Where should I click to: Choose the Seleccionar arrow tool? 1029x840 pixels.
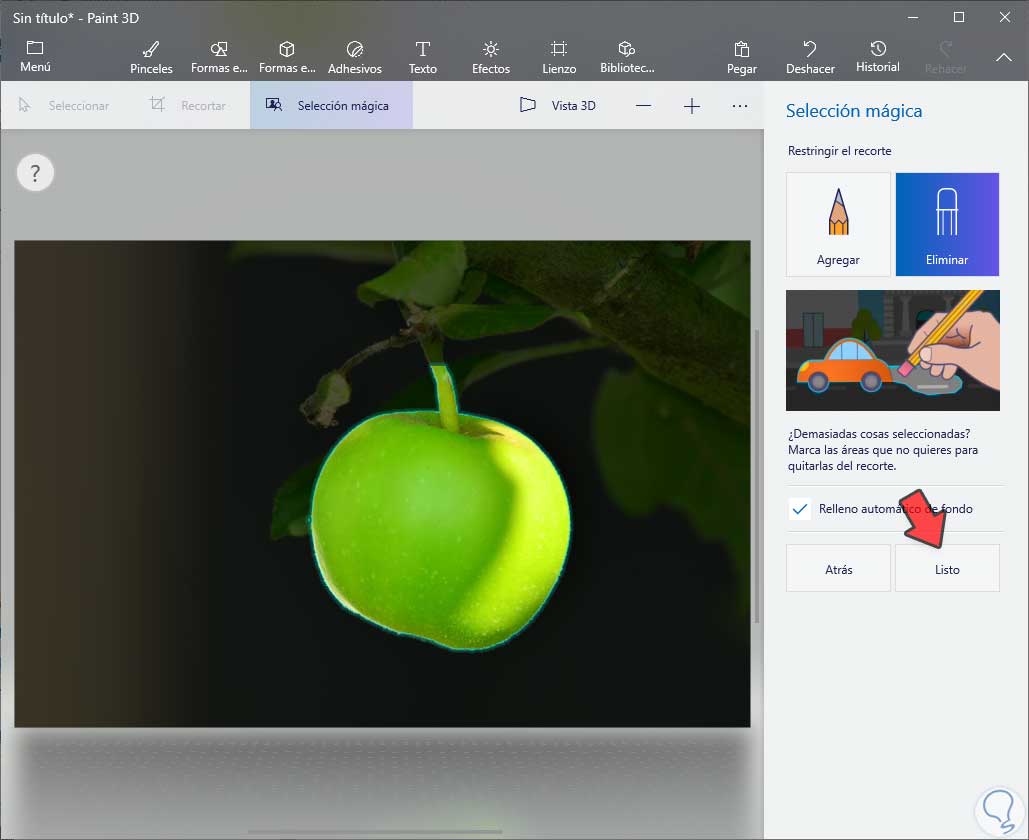pyautogui.click(x=64, y=105)
